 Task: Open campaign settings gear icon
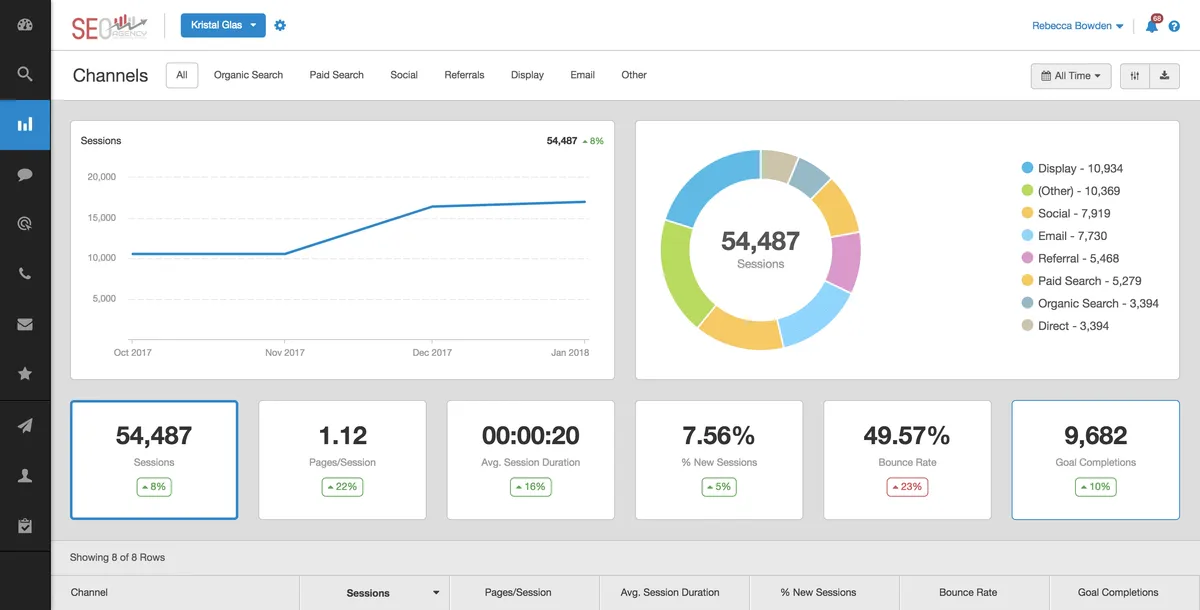[280, 25]
